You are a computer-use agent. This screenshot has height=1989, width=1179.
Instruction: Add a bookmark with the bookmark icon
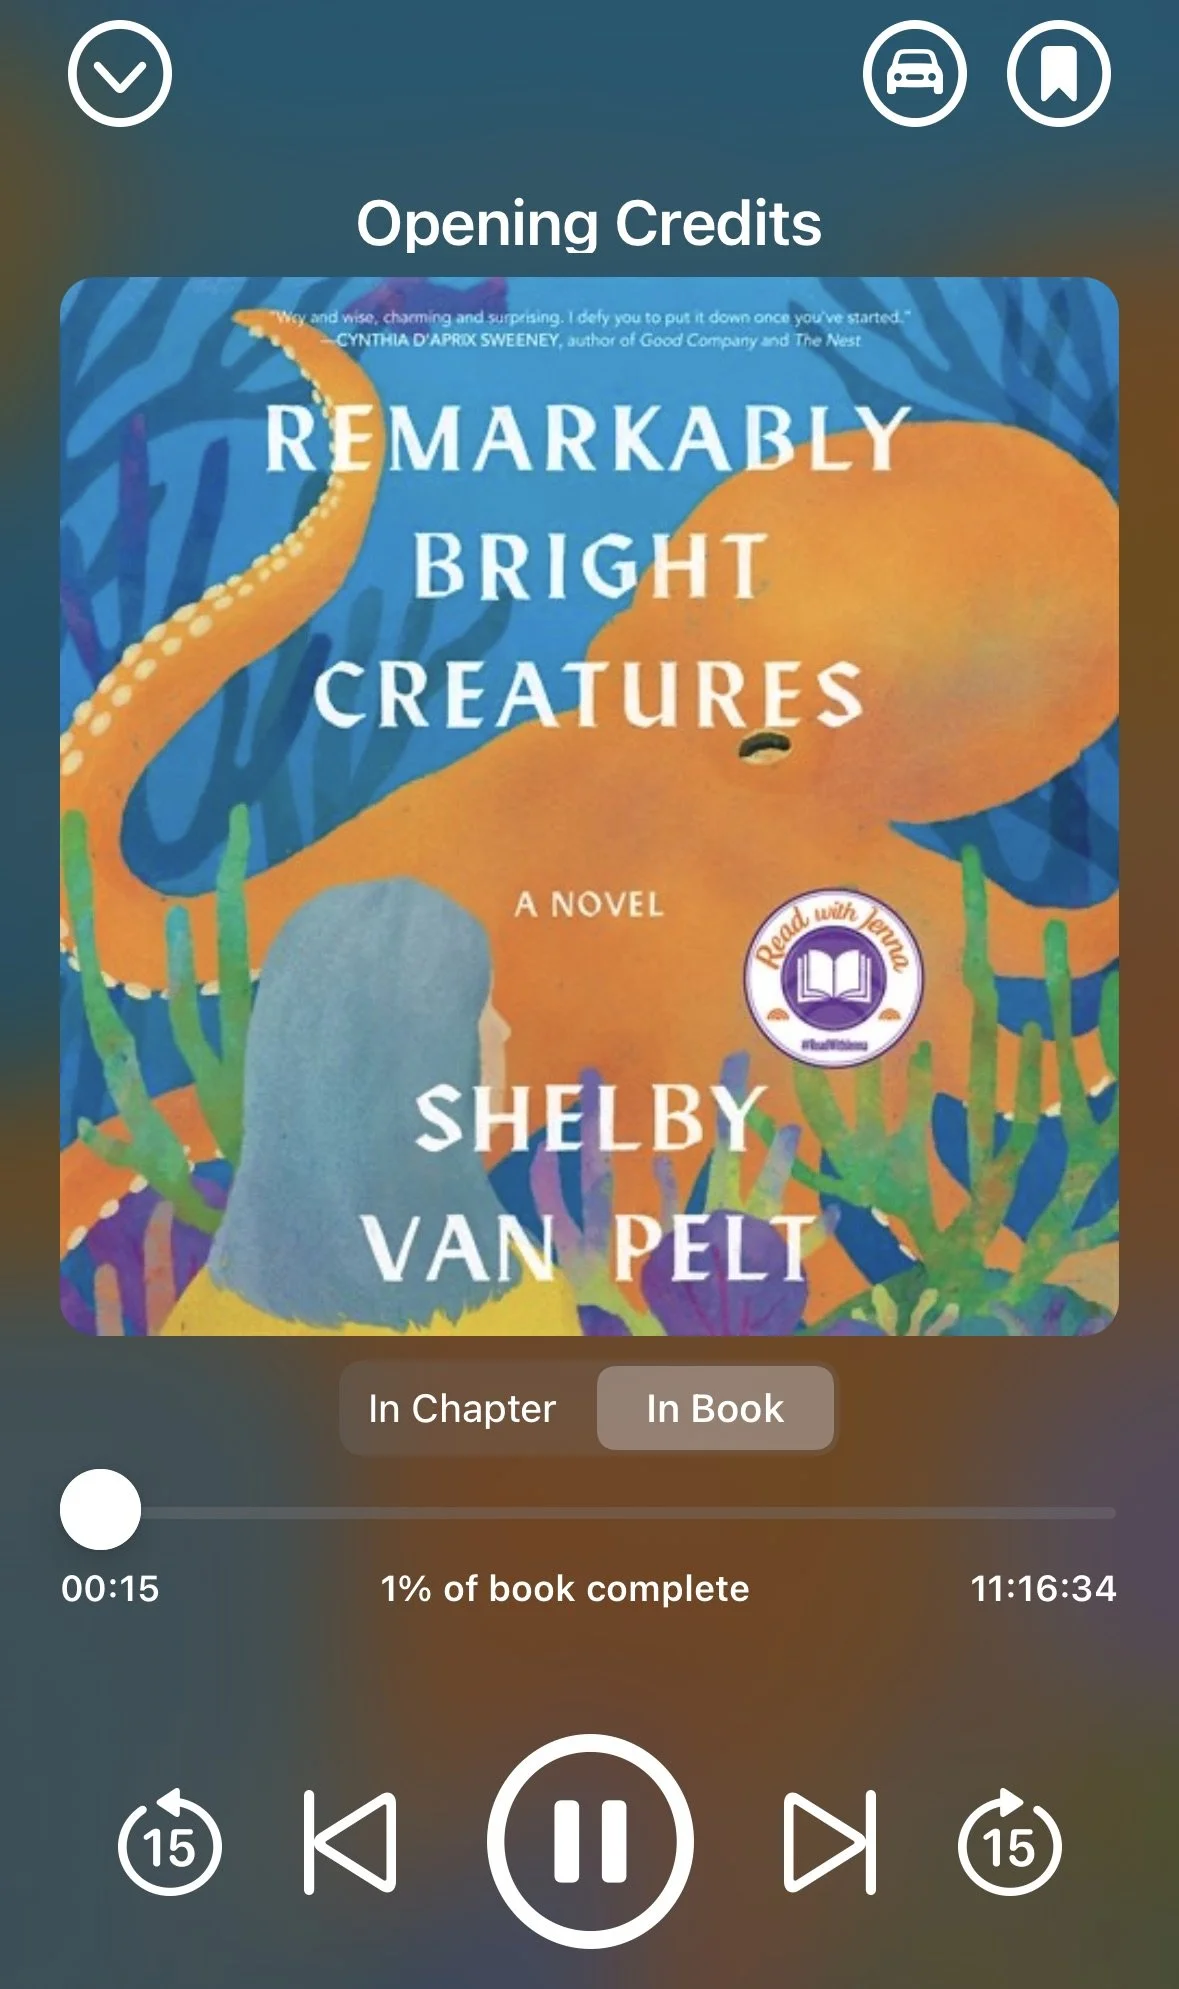click(x=1058, y=74)
